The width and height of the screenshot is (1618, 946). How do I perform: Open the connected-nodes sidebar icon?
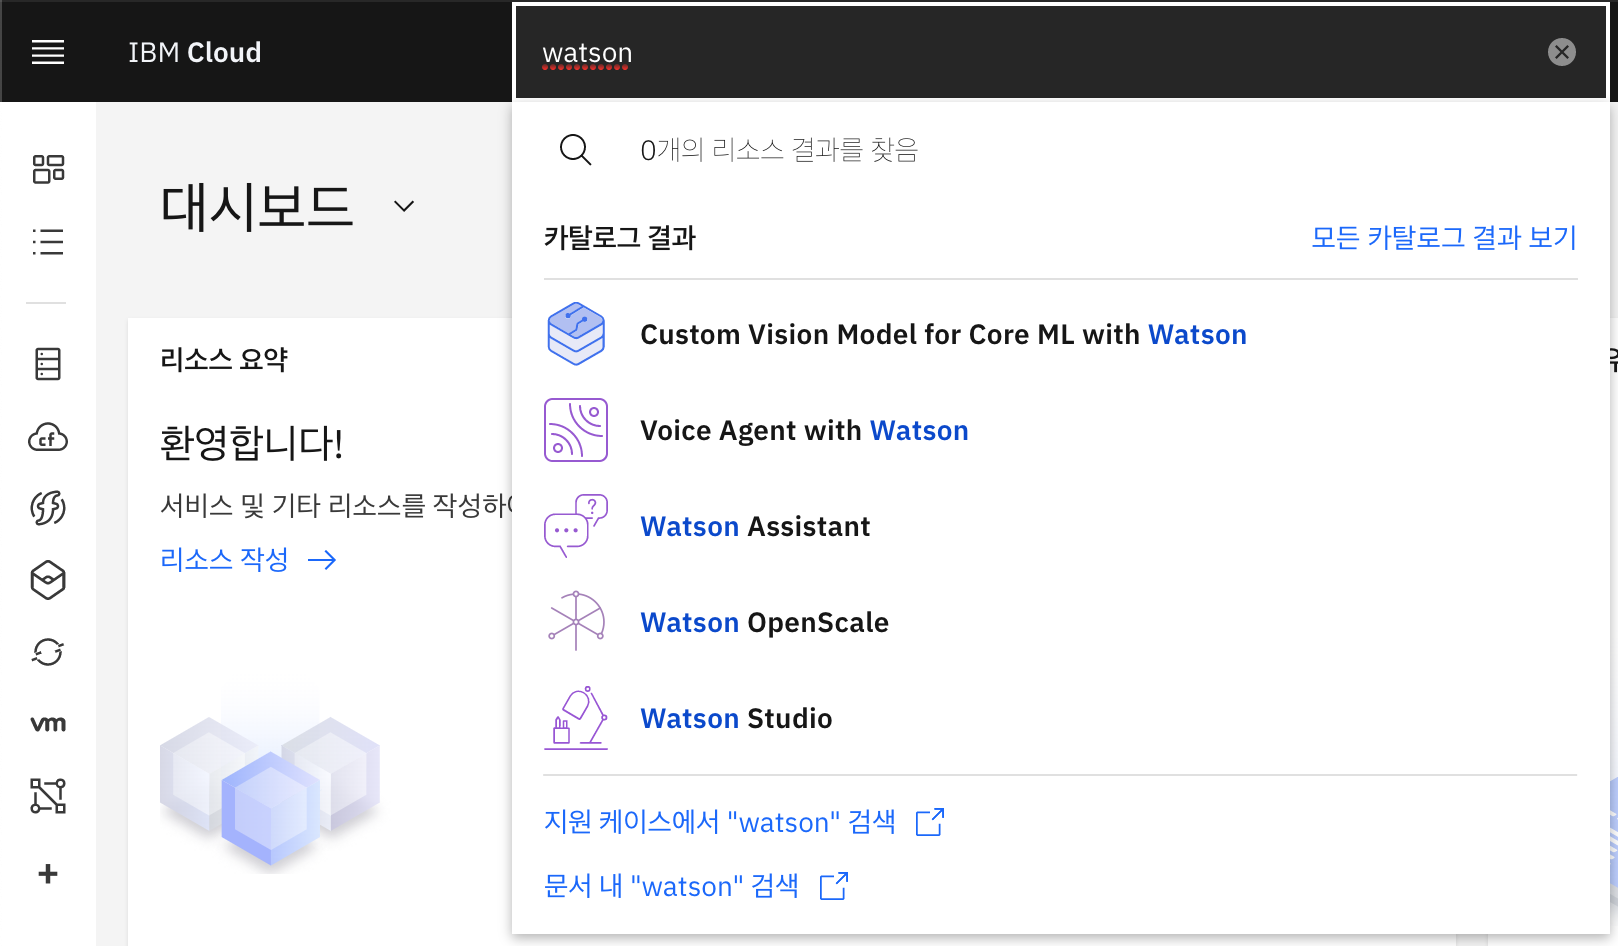tap(48, 796)
